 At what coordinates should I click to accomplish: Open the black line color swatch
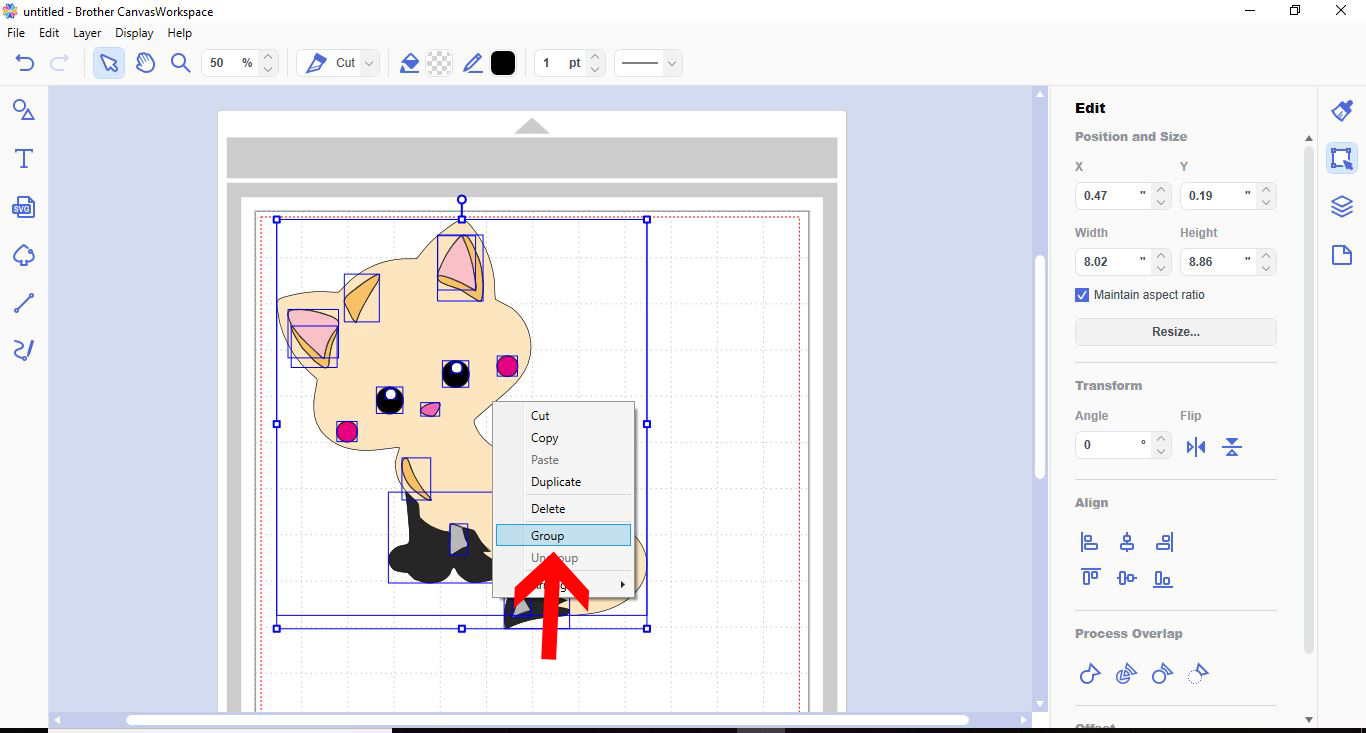click(x=503, y=62)
